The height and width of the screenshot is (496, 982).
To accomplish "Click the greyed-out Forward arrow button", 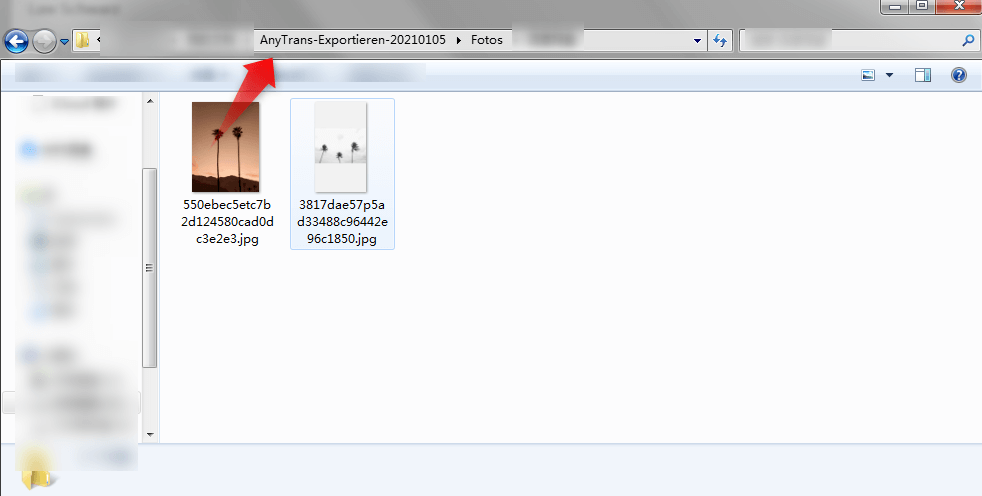I will [43, 42].
